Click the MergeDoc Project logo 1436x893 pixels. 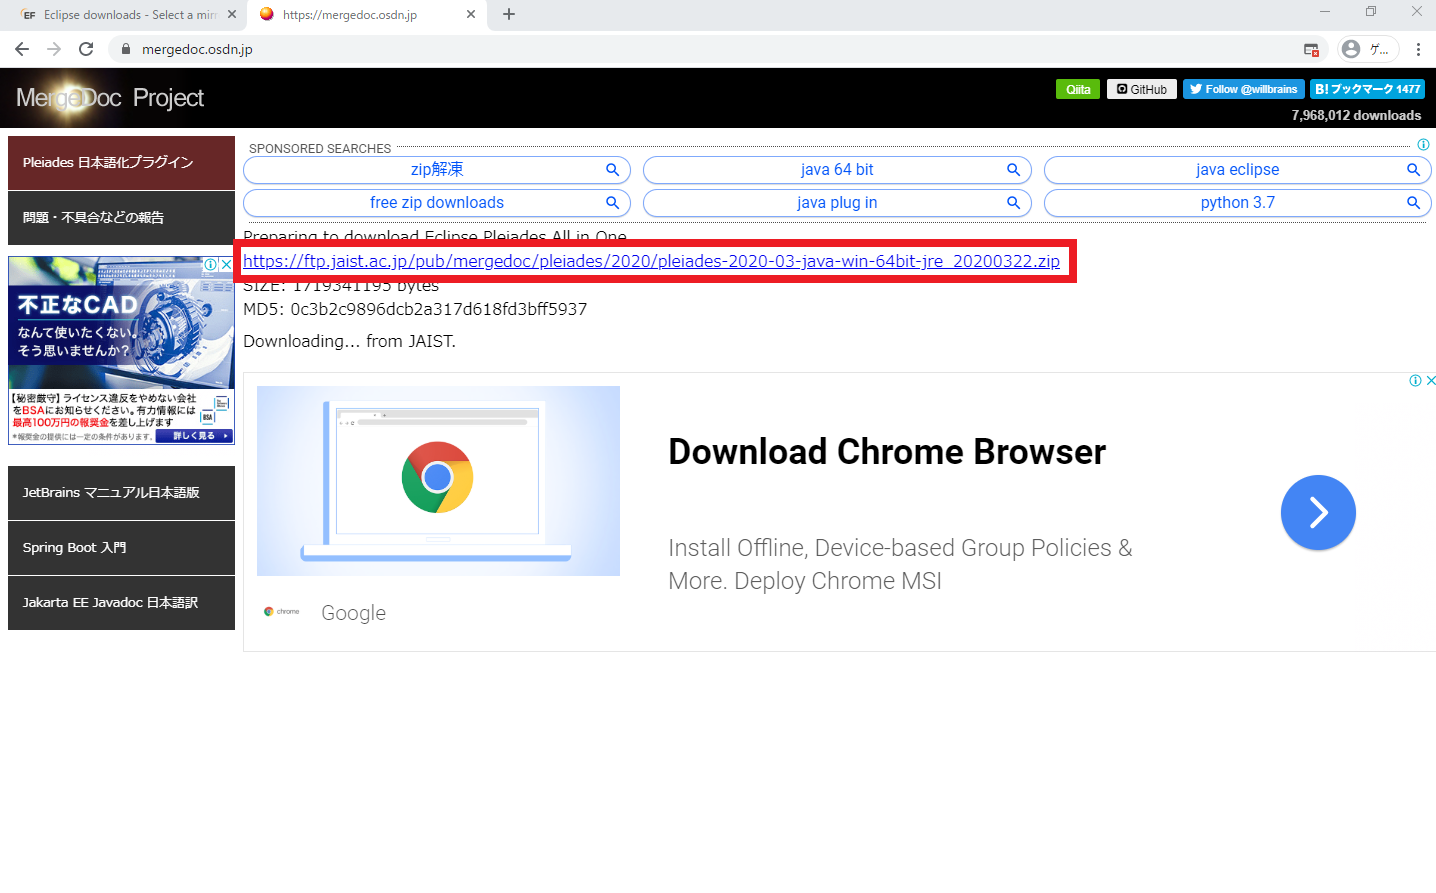tap(110, 98)
